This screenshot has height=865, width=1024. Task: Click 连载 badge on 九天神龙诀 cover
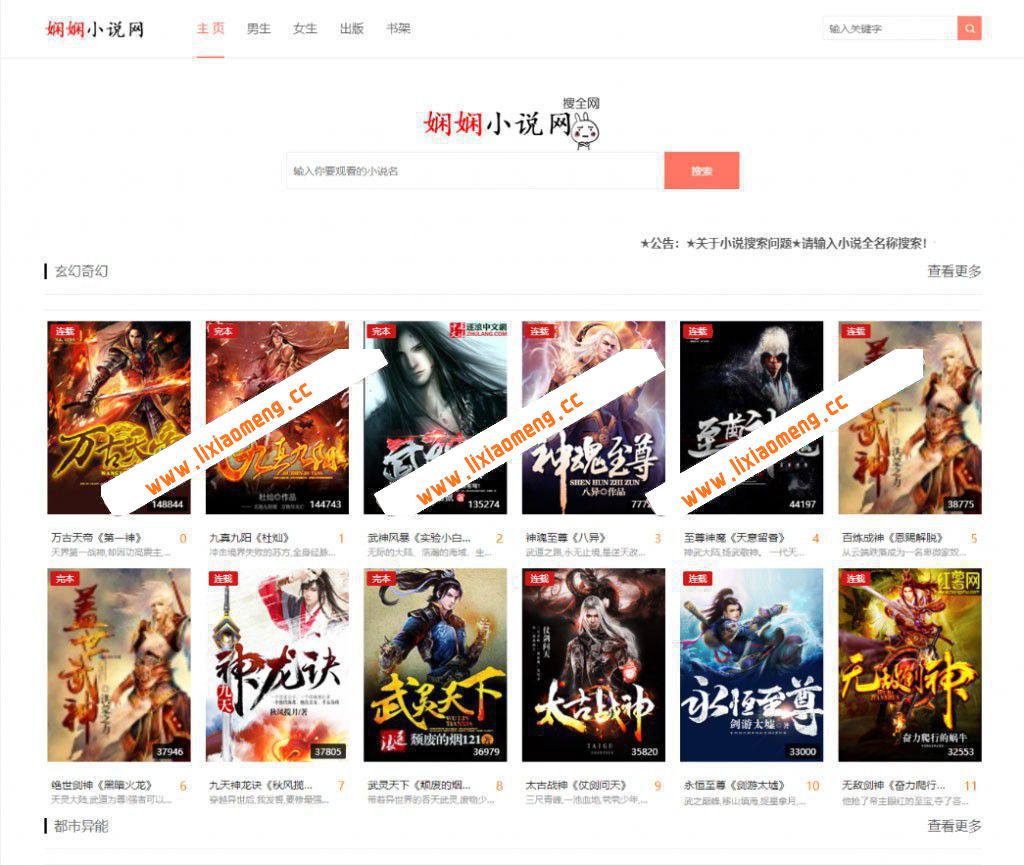(x=222, y=578)
